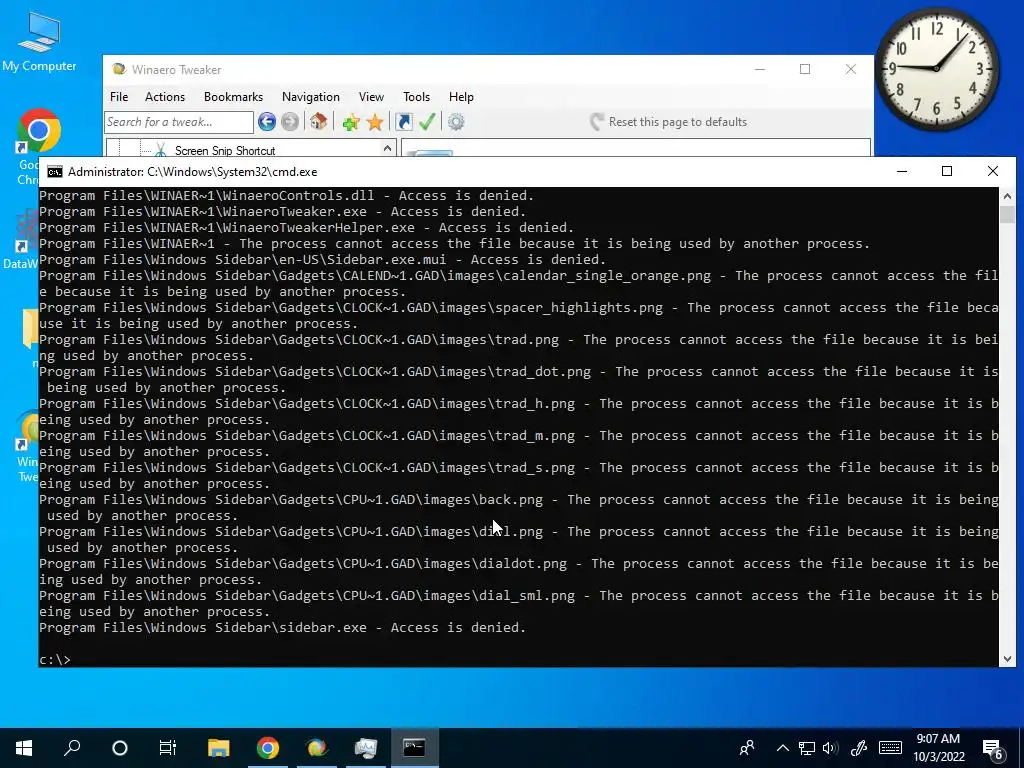Maximize the Winaero Tweaker window

coord(805,69)
